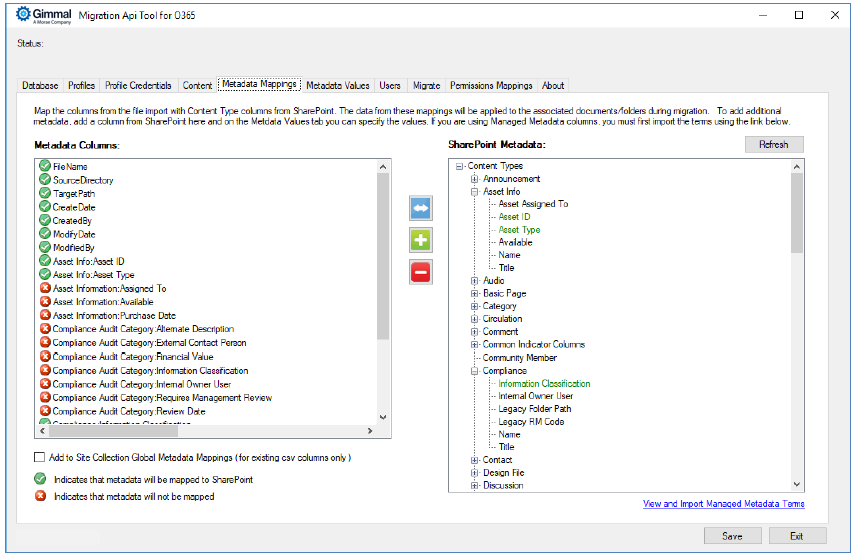Expand the Announcement content type node

tap(474, 179)
